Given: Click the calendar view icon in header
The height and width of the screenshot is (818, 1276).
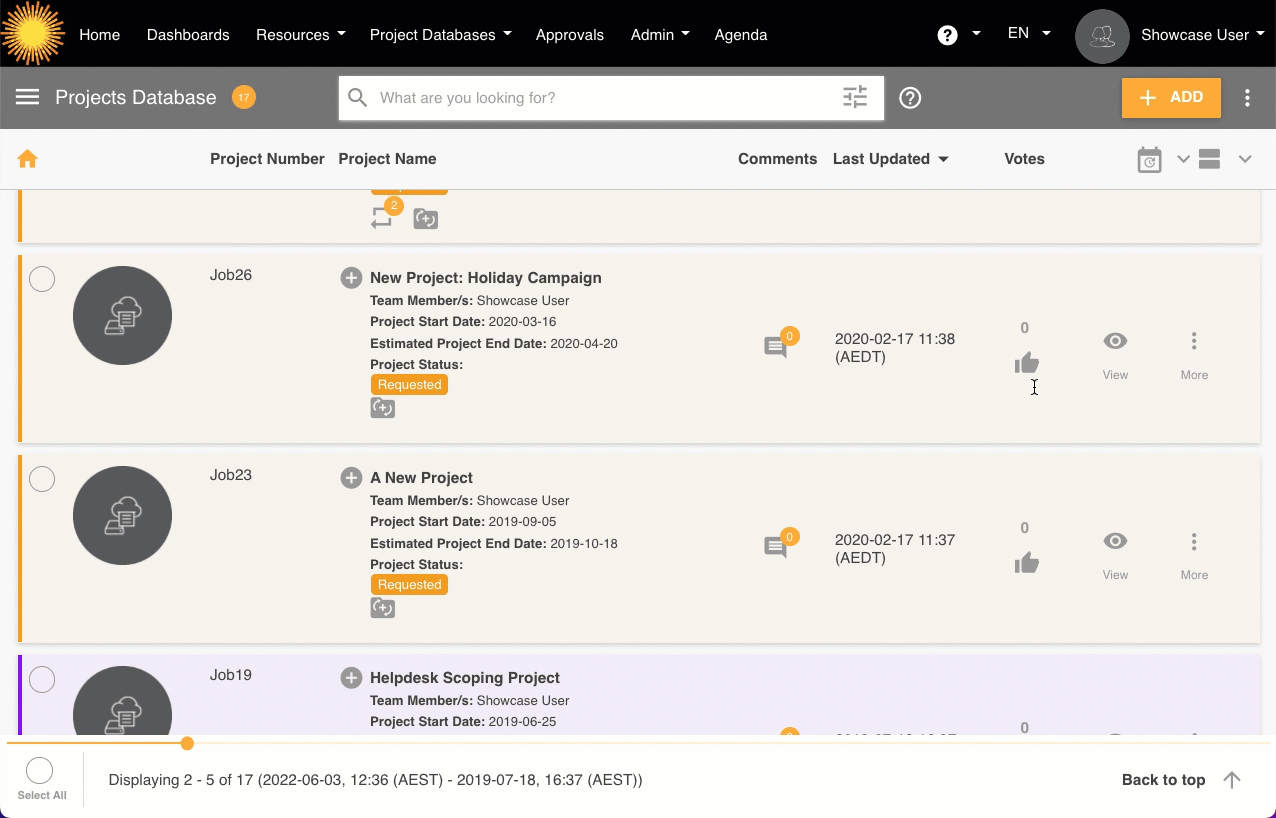Looking at the screenshot, I should tap(1149, 159).
